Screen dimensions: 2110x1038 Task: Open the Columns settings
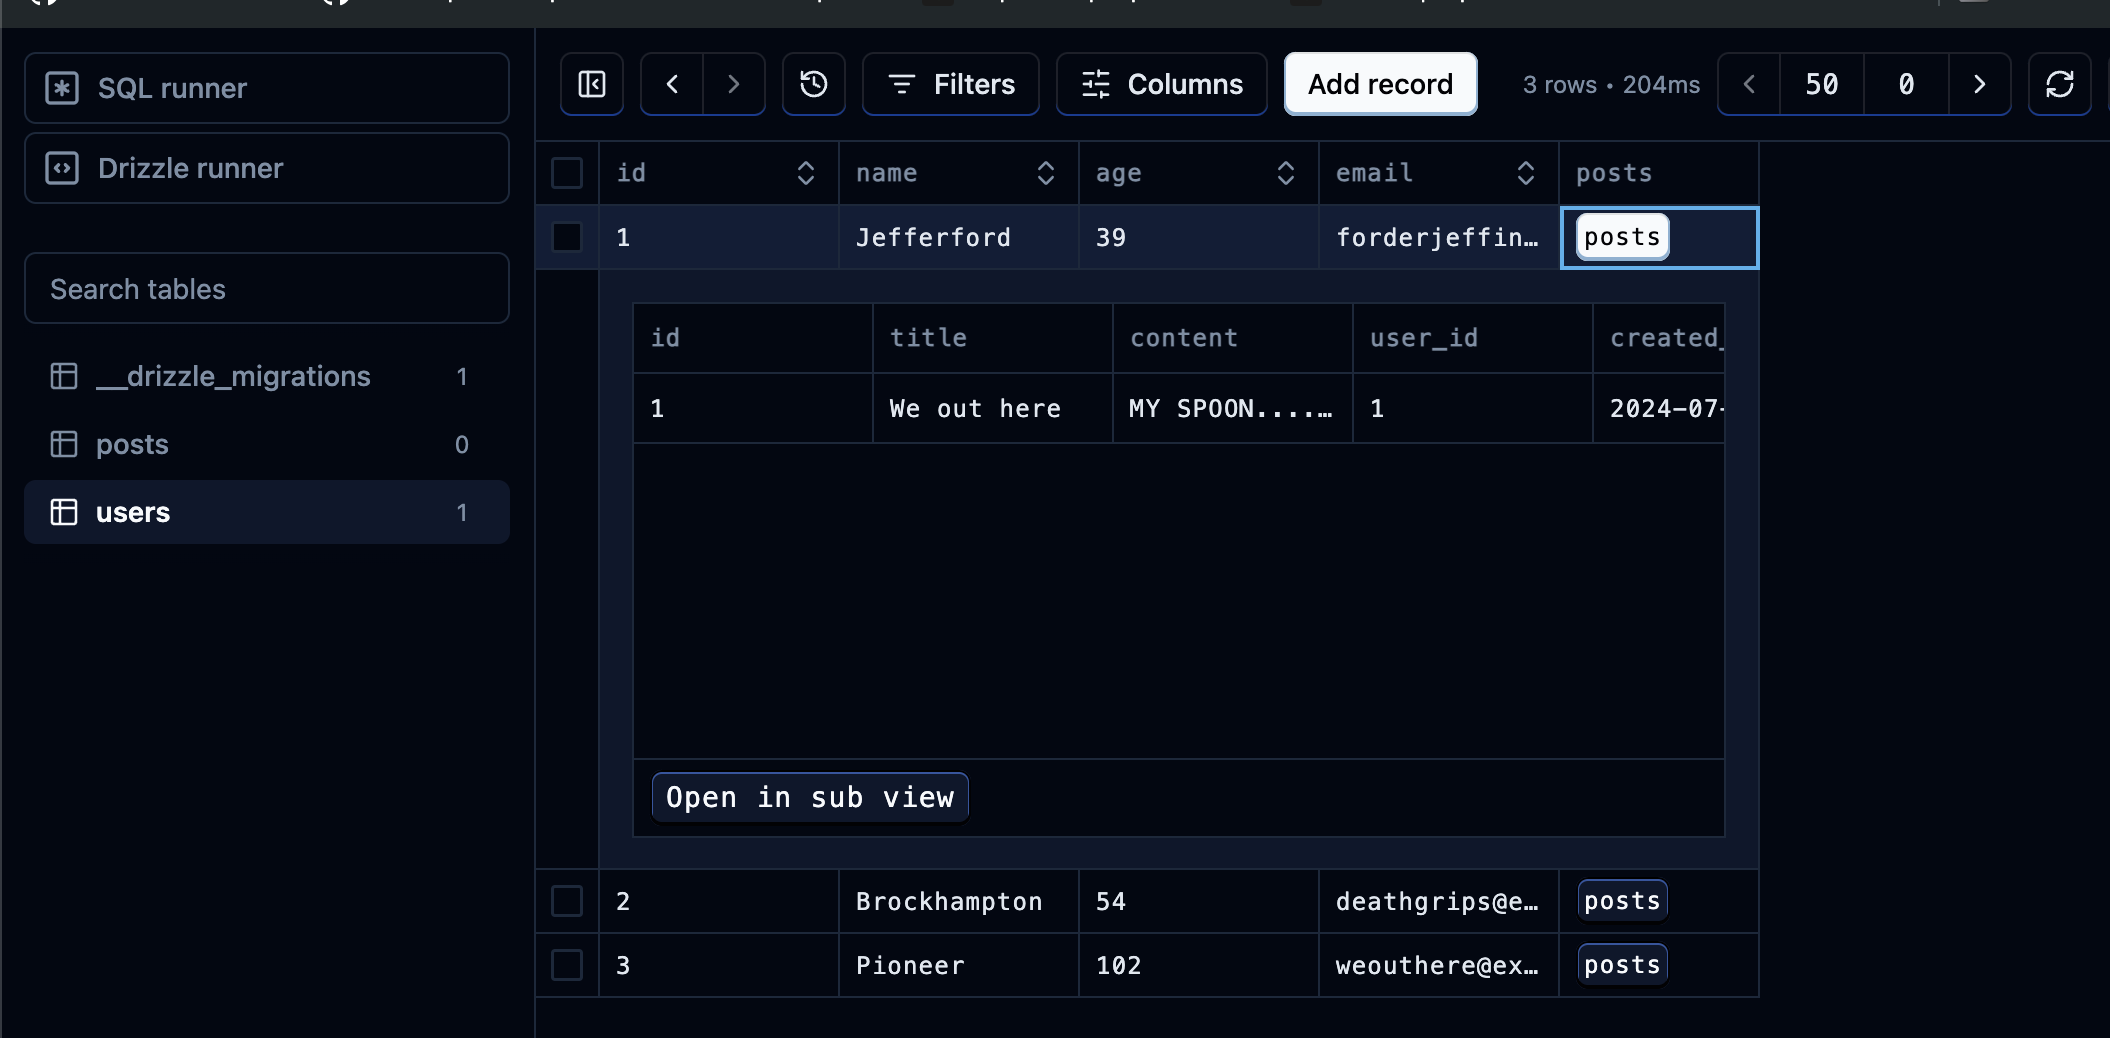click(x=1162, y=84)
